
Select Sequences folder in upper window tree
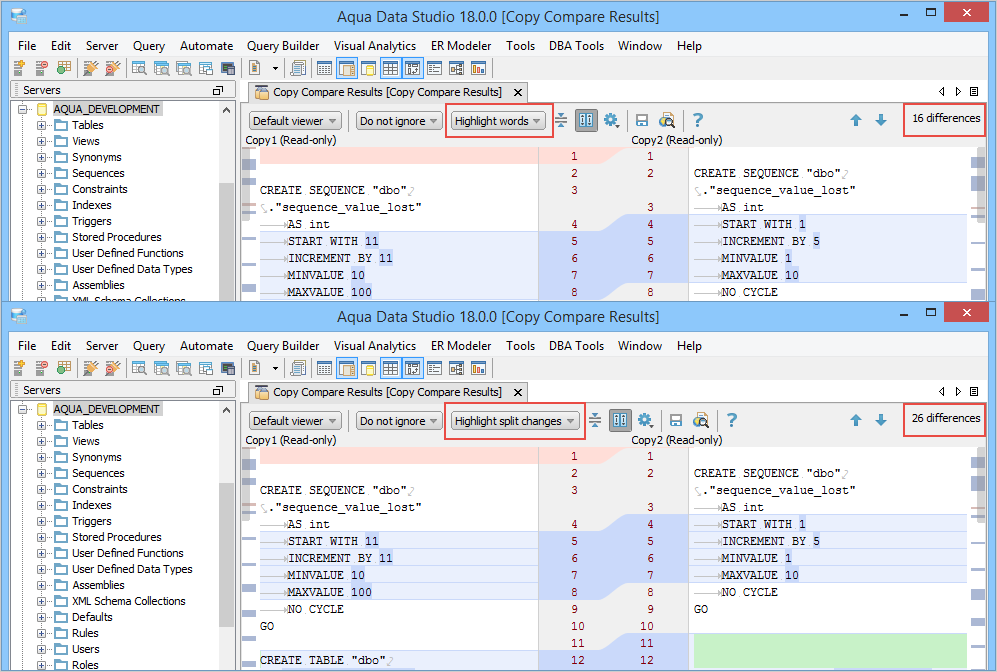click(98, 173)
